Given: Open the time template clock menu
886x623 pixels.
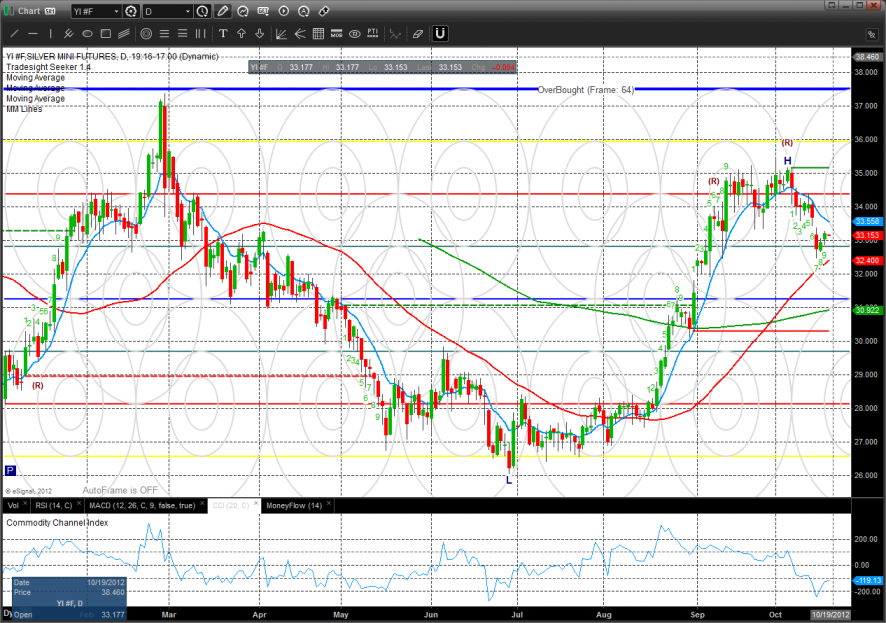Looking at the screenshot, I should [x=203, y=11].
